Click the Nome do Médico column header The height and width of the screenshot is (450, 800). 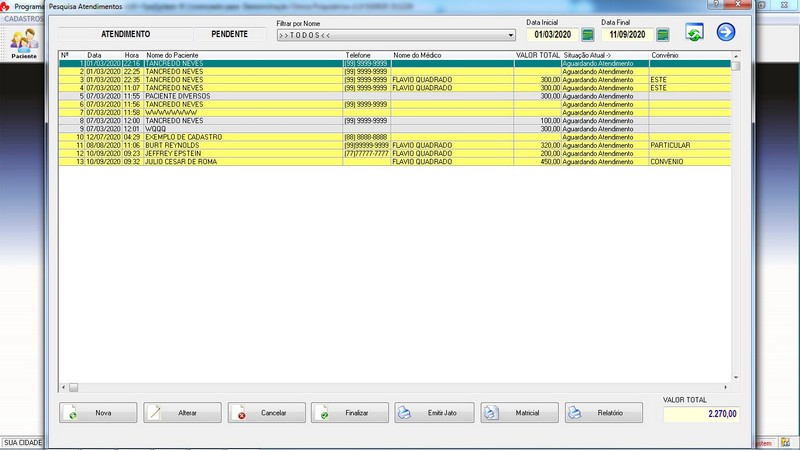[x=417, y=55]
